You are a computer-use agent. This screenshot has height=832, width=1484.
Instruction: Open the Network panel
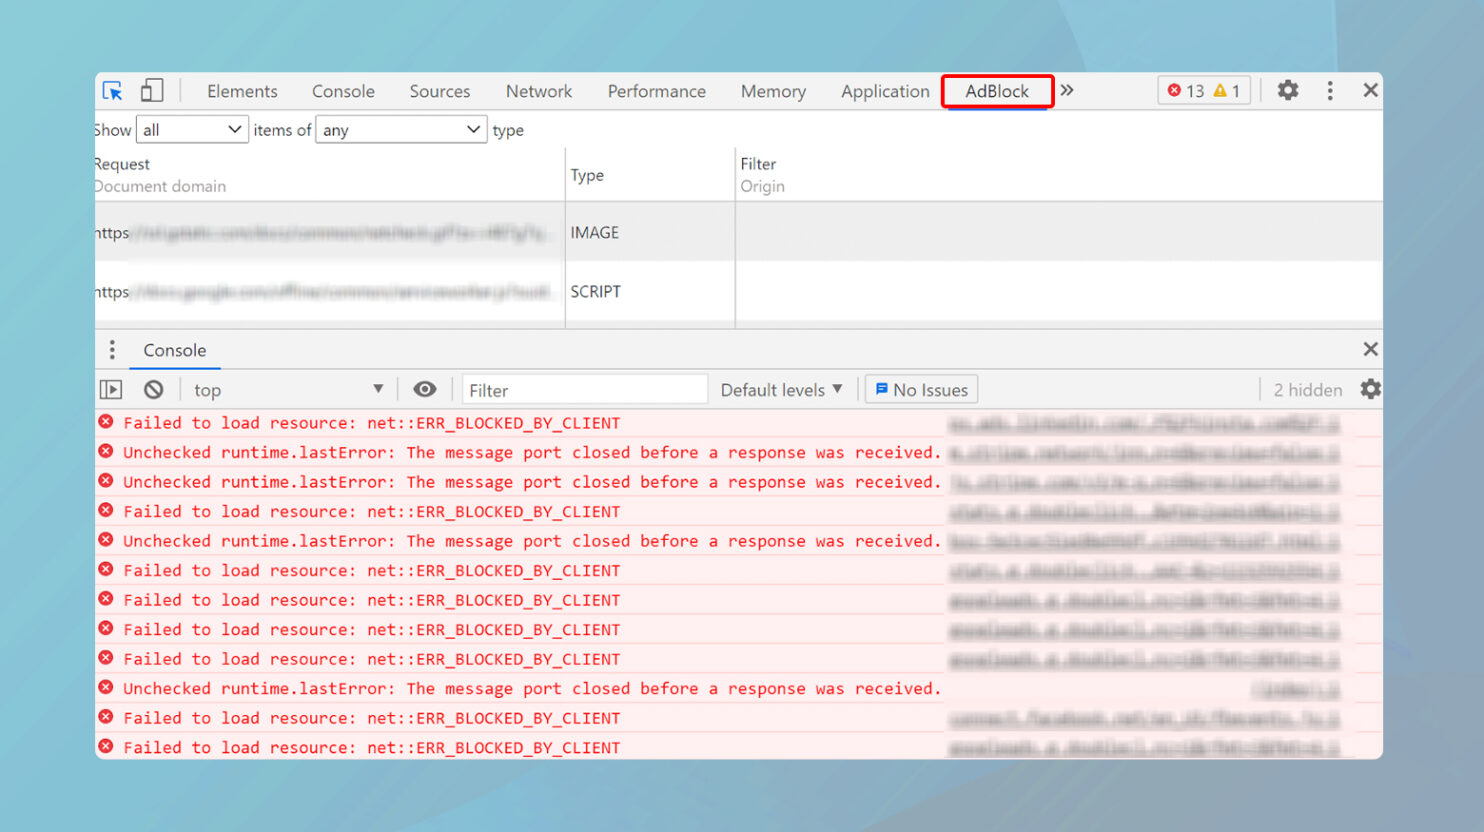coord(538,90)
